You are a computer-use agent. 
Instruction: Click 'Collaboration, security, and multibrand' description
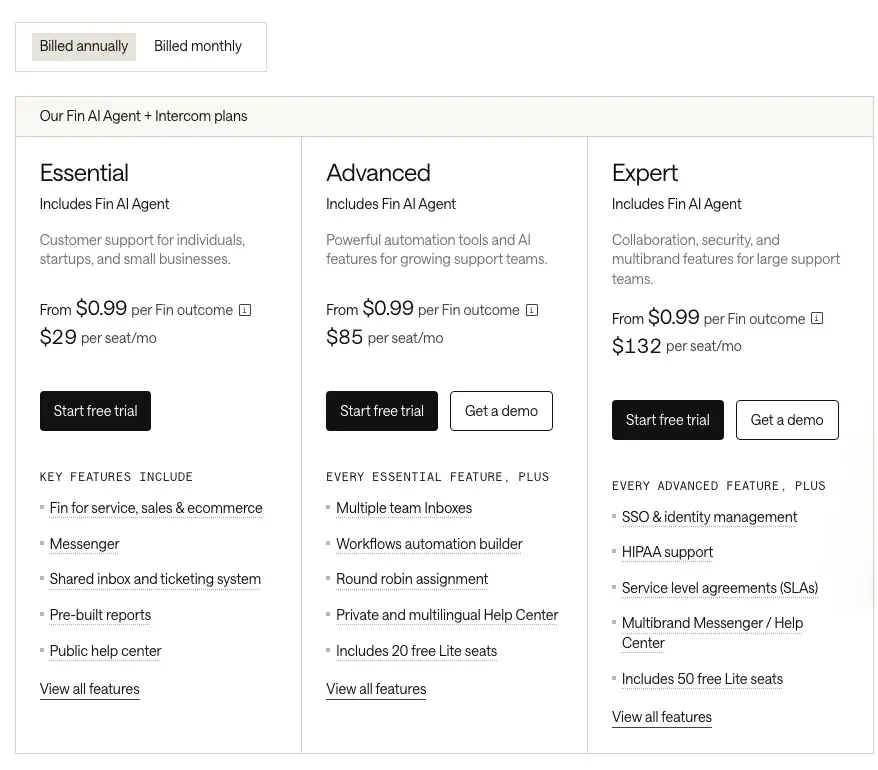726,259
